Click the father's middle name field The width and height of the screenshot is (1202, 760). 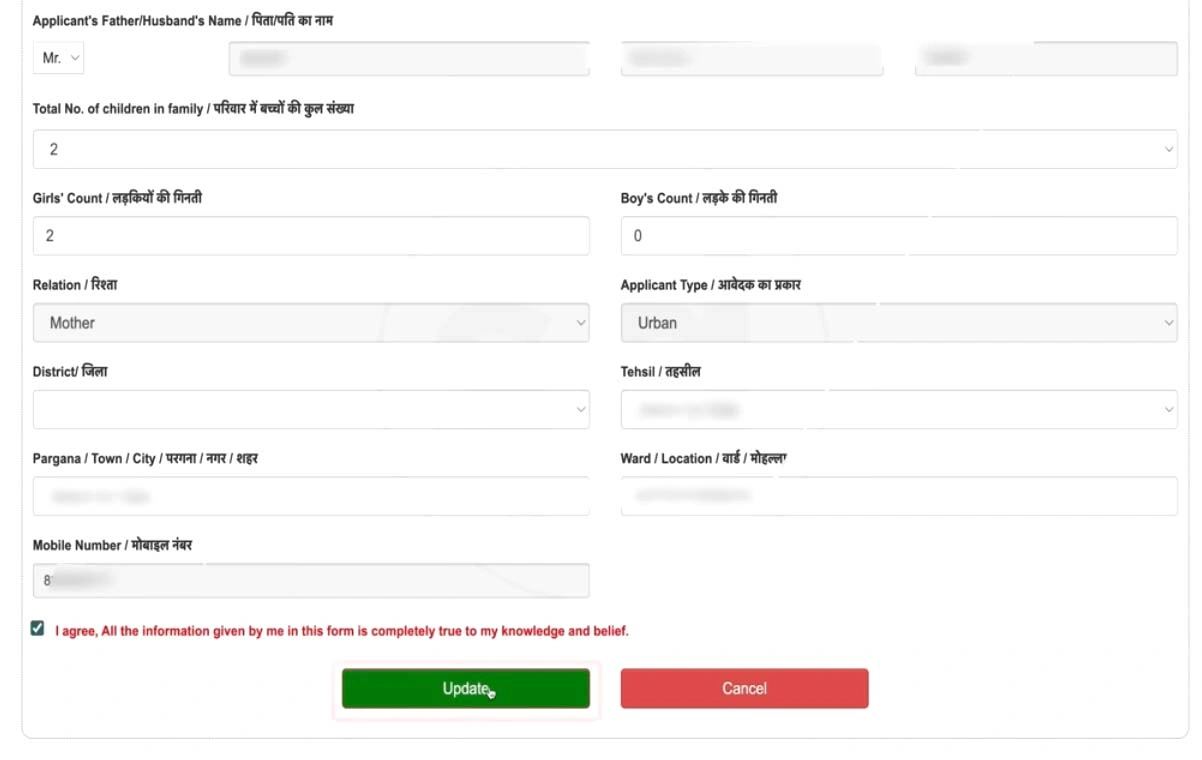751,59
